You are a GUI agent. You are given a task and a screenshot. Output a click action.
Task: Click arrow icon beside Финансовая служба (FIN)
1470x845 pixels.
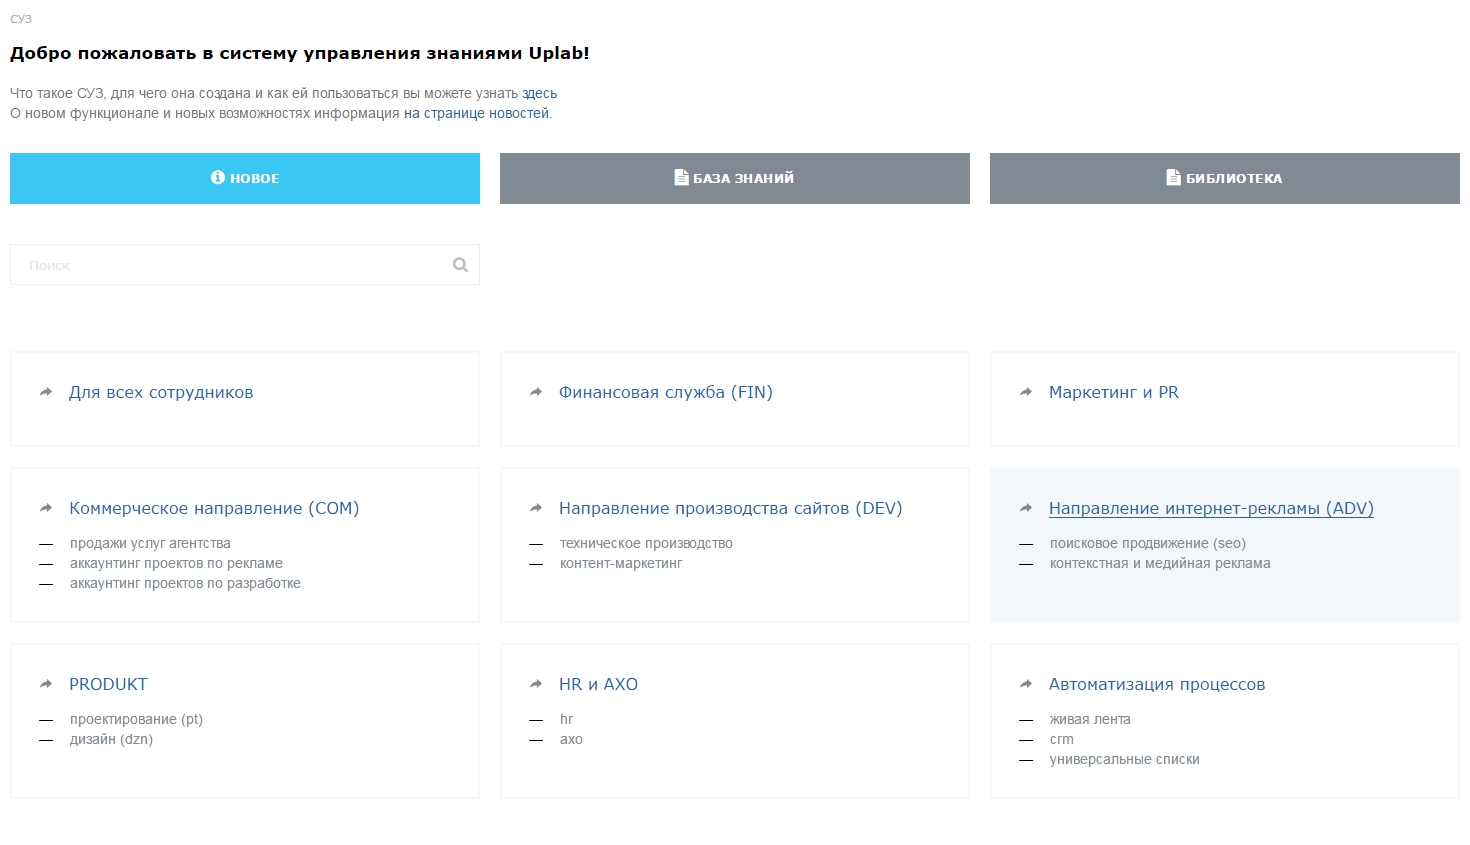click(x=536, y=392)
